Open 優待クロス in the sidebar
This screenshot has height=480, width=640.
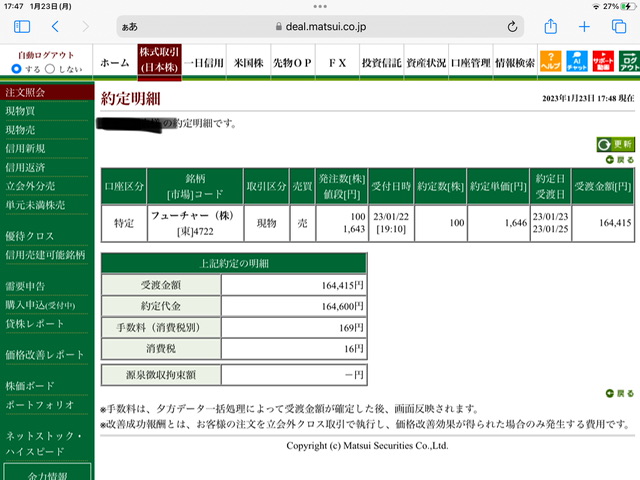click(29, 236)
